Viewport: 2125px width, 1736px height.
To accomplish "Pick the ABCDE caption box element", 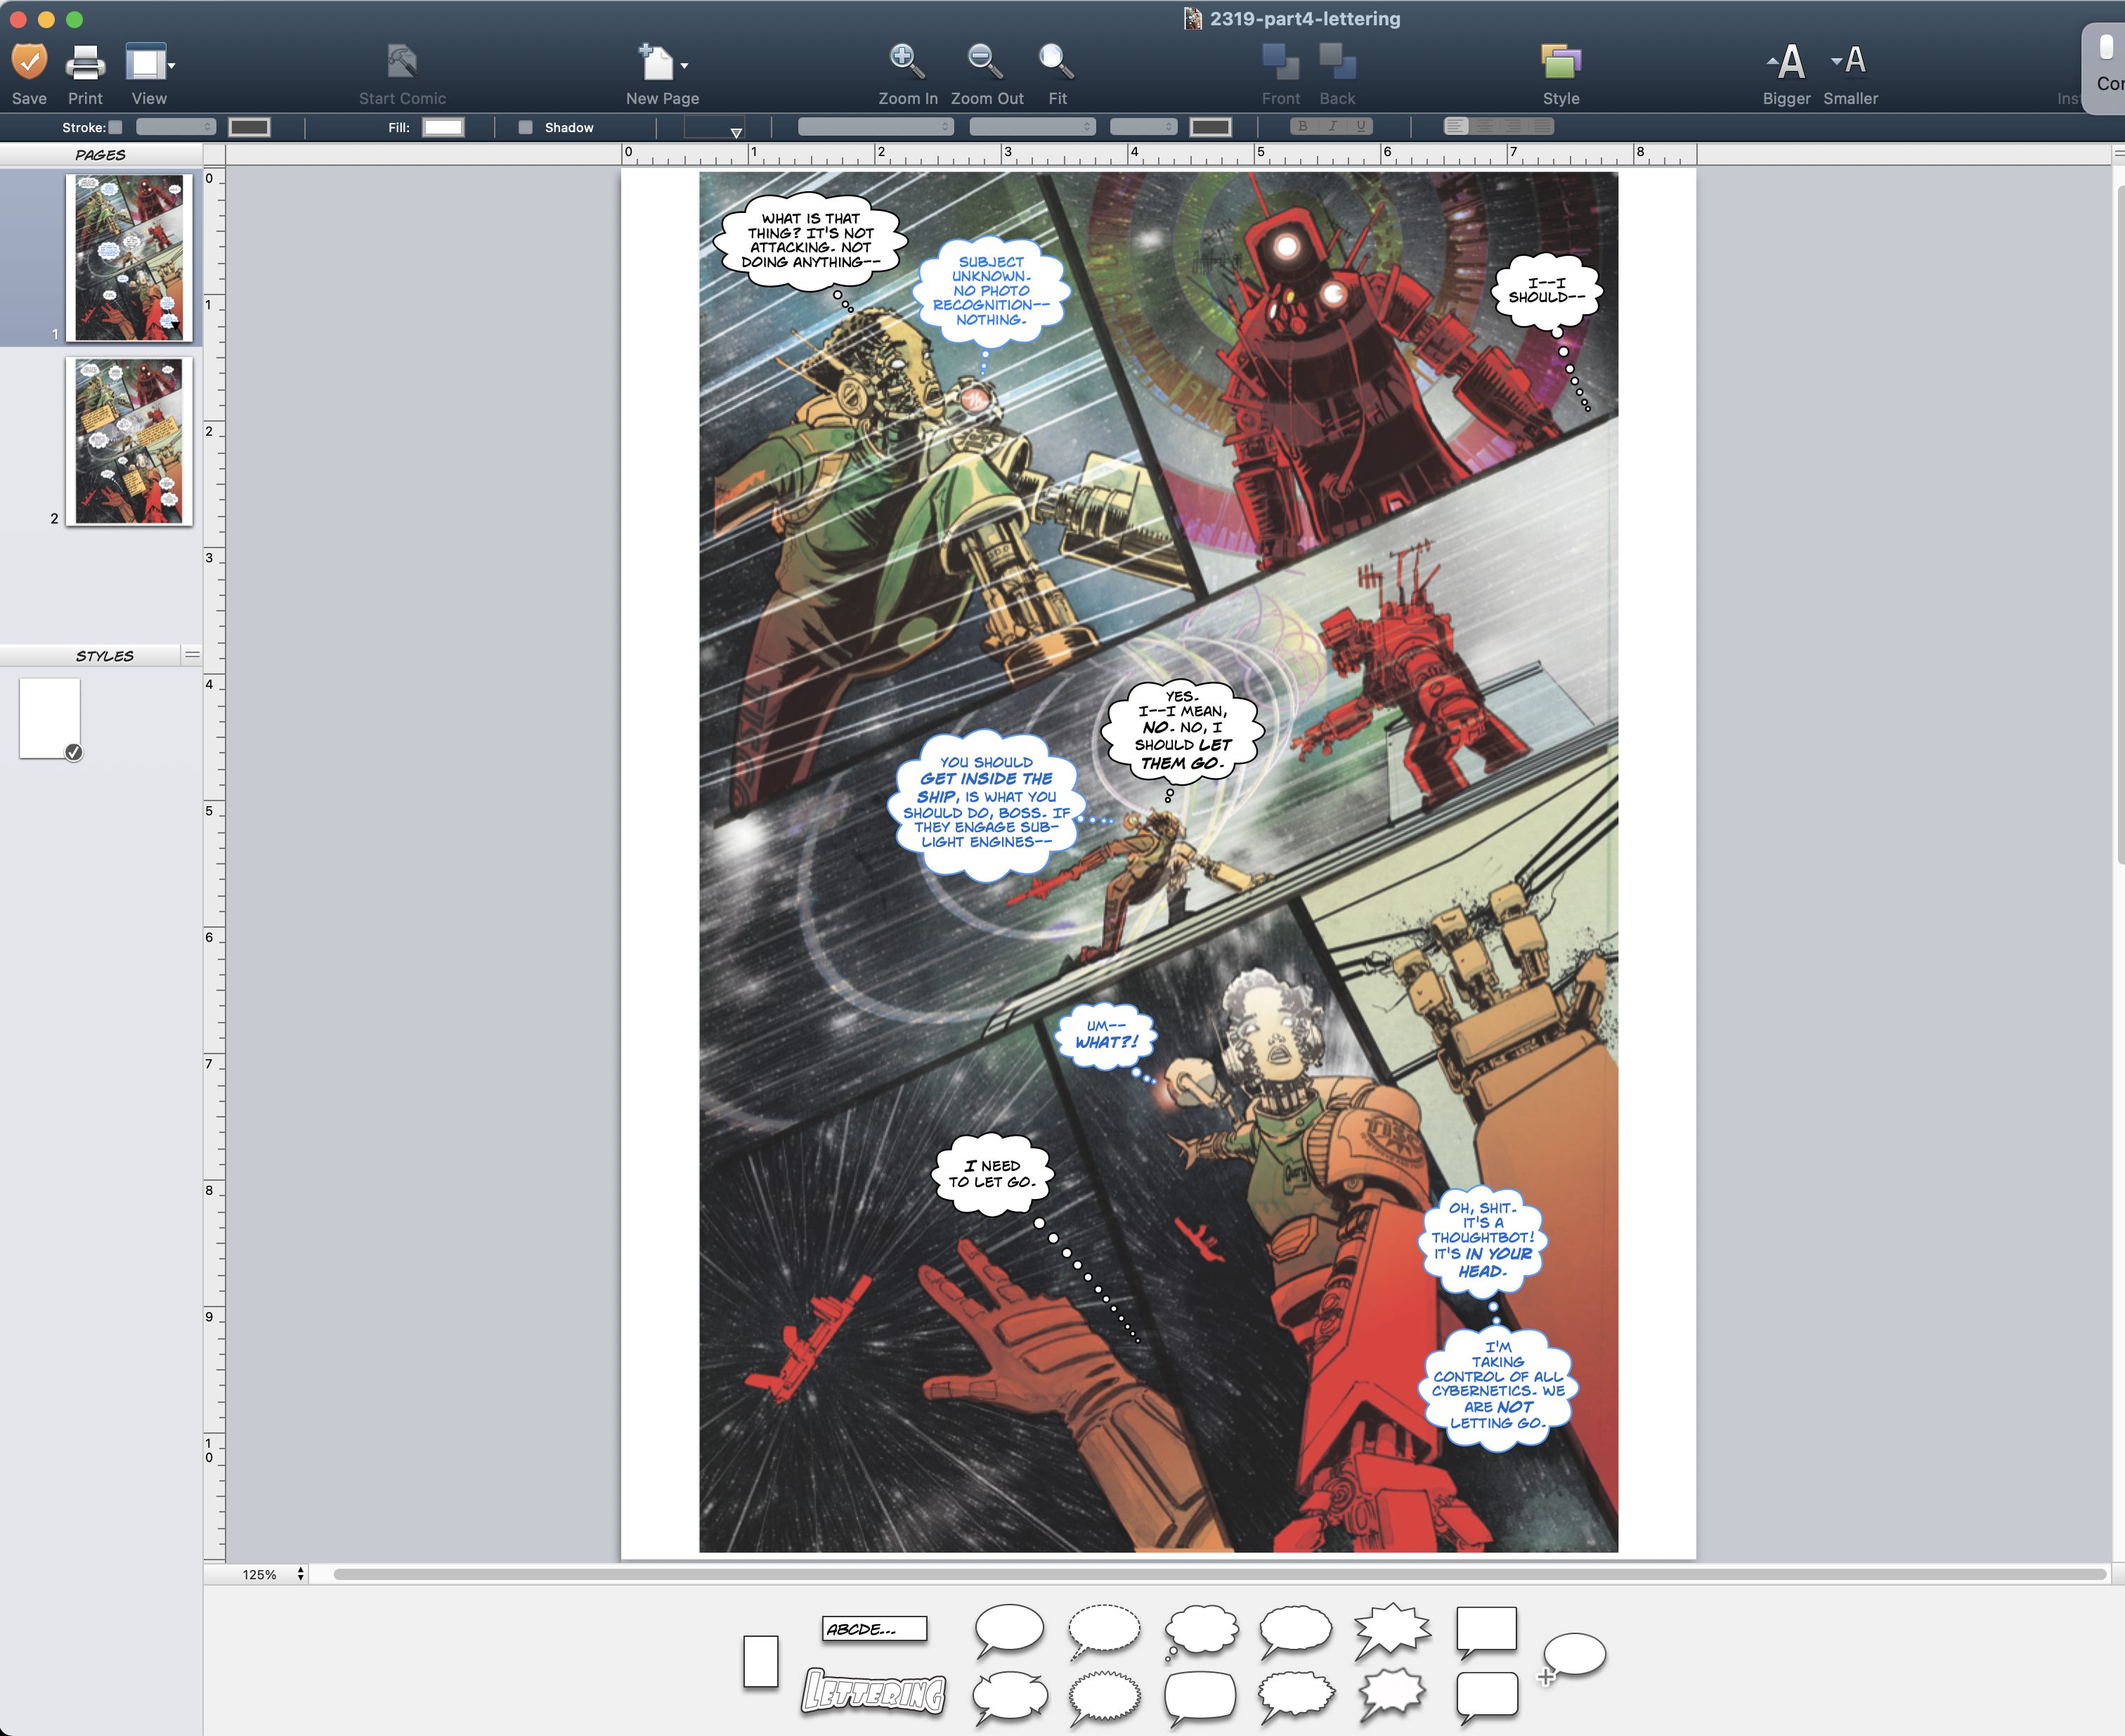I will (x=874, y=1629).
